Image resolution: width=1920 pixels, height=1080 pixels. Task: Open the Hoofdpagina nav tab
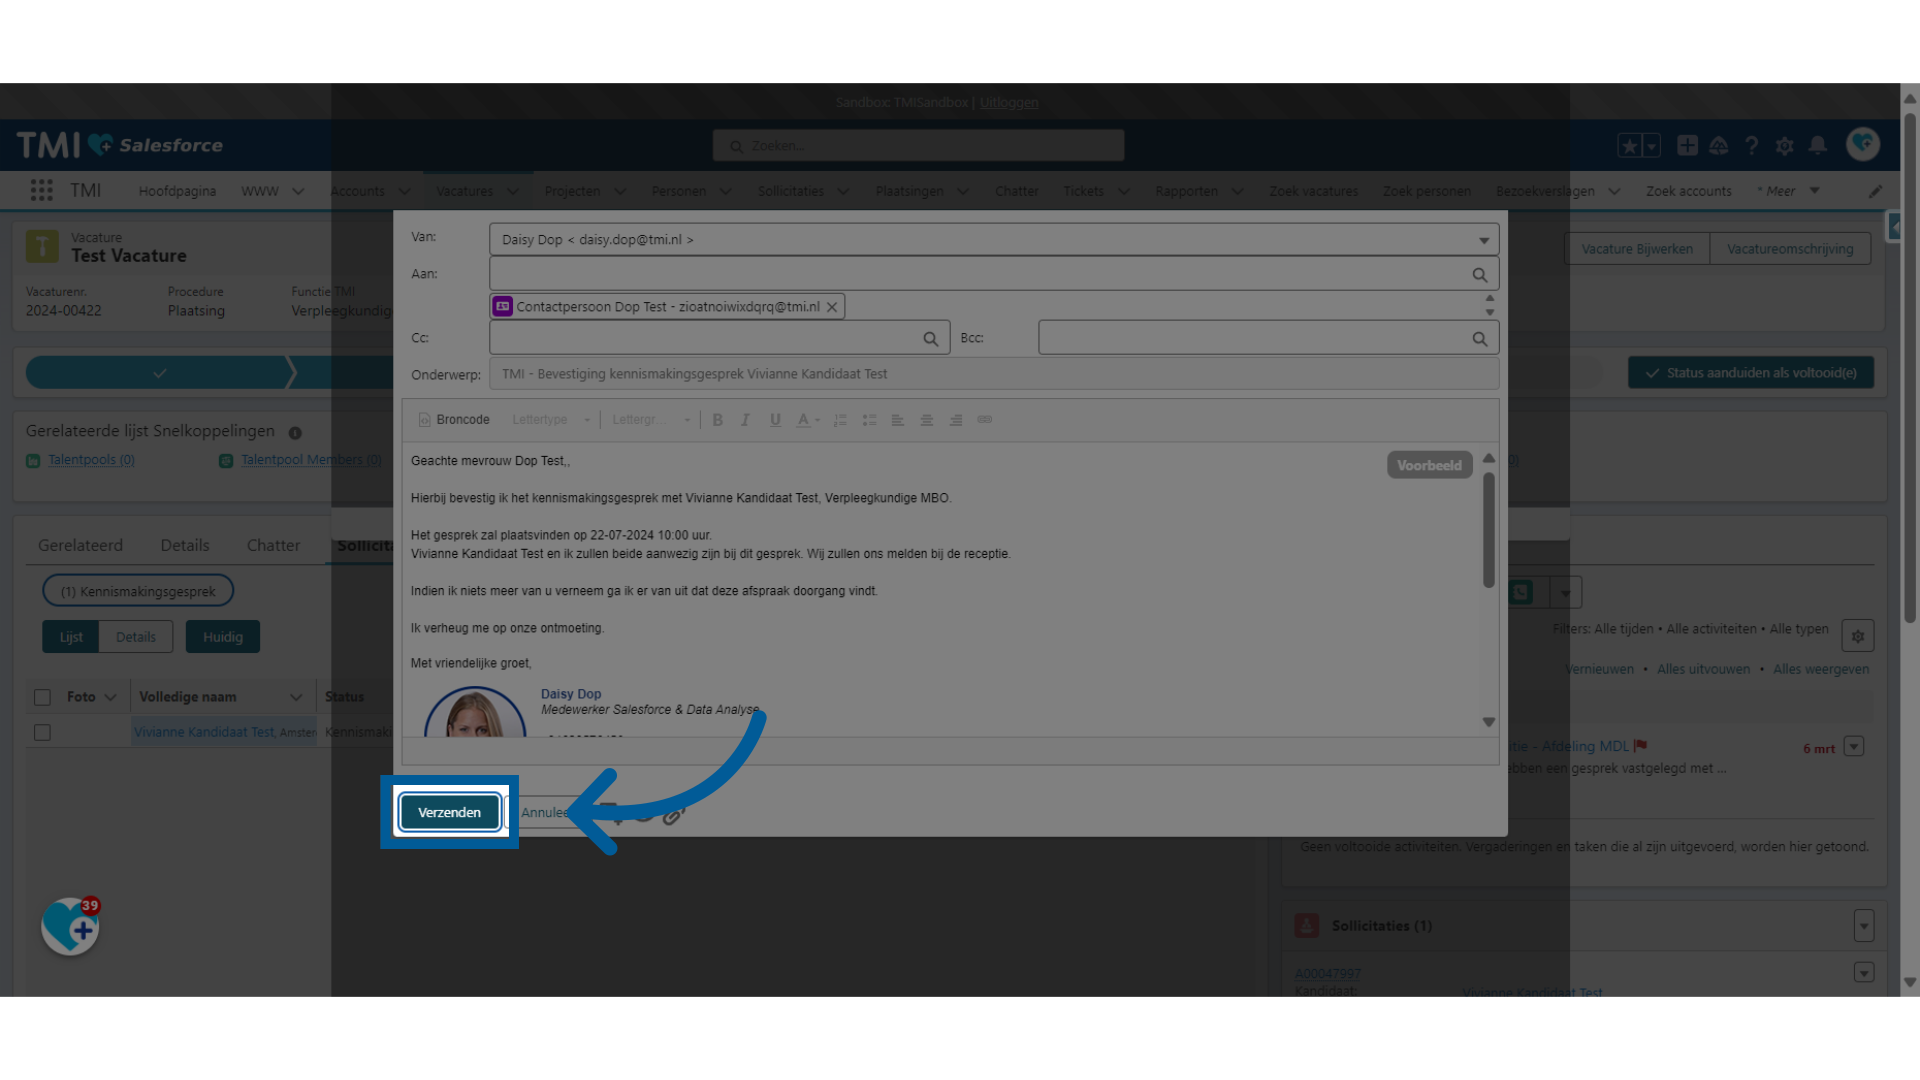(177, 191)
